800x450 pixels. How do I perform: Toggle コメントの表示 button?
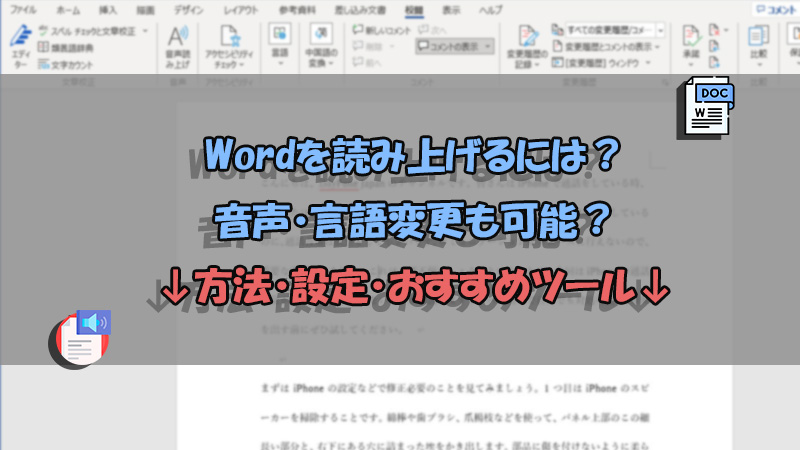454,47
